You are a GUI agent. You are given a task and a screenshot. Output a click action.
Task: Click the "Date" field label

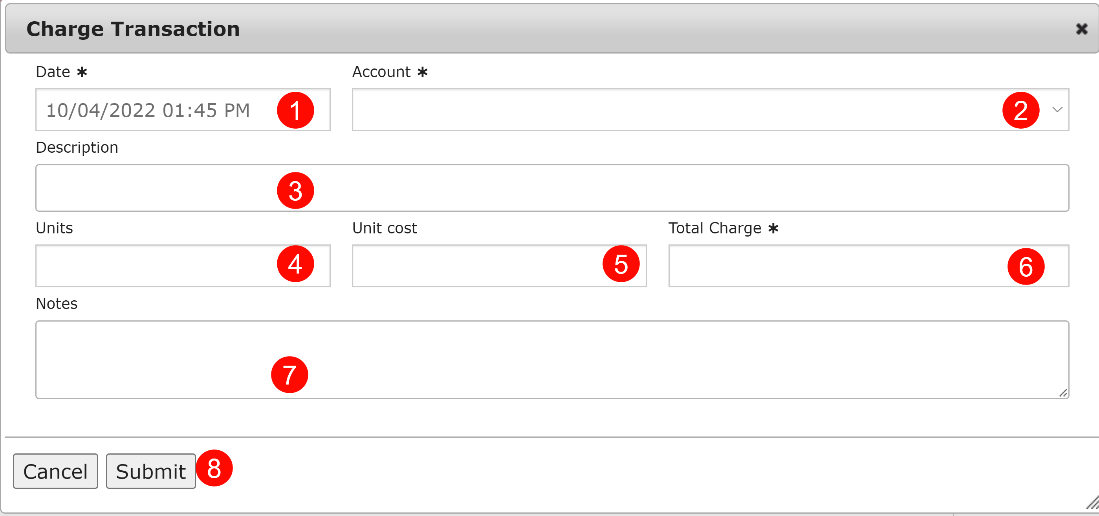click(52, 72)
